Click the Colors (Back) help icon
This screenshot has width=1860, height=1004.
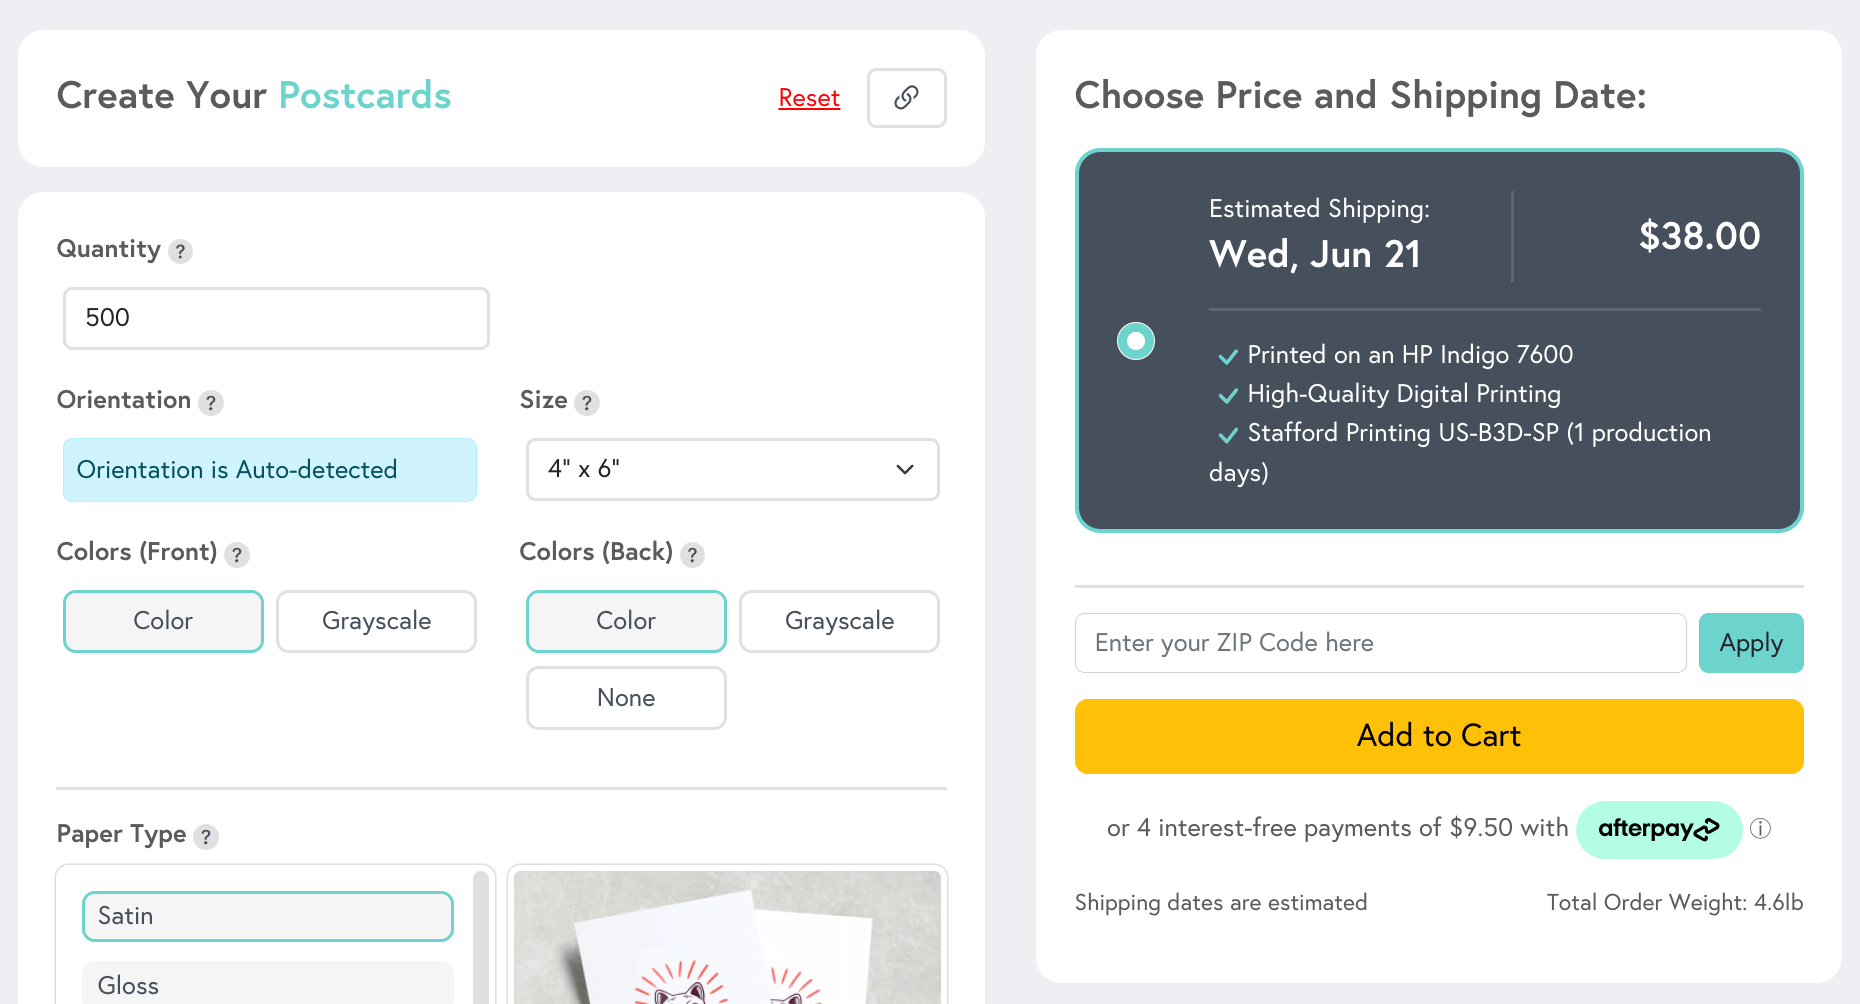click(x=693, y=554)
